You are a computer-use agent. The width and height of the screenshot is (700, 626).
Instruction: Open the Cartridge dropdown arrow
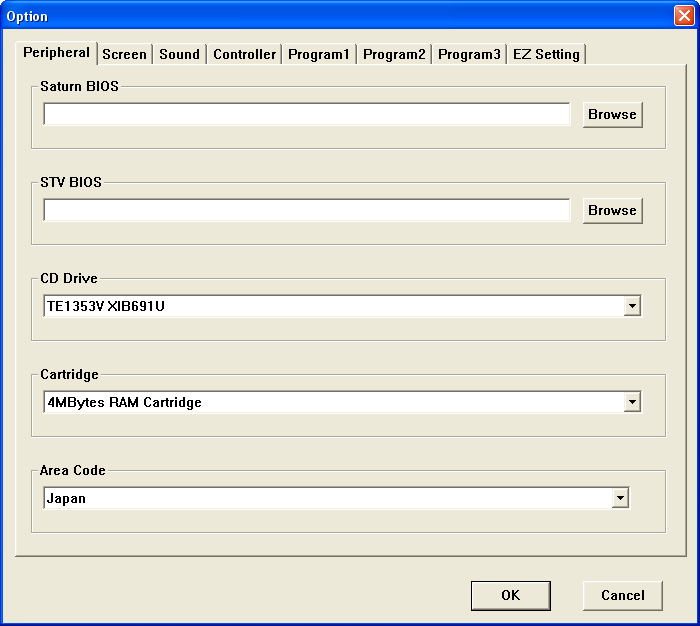(631, 403)
